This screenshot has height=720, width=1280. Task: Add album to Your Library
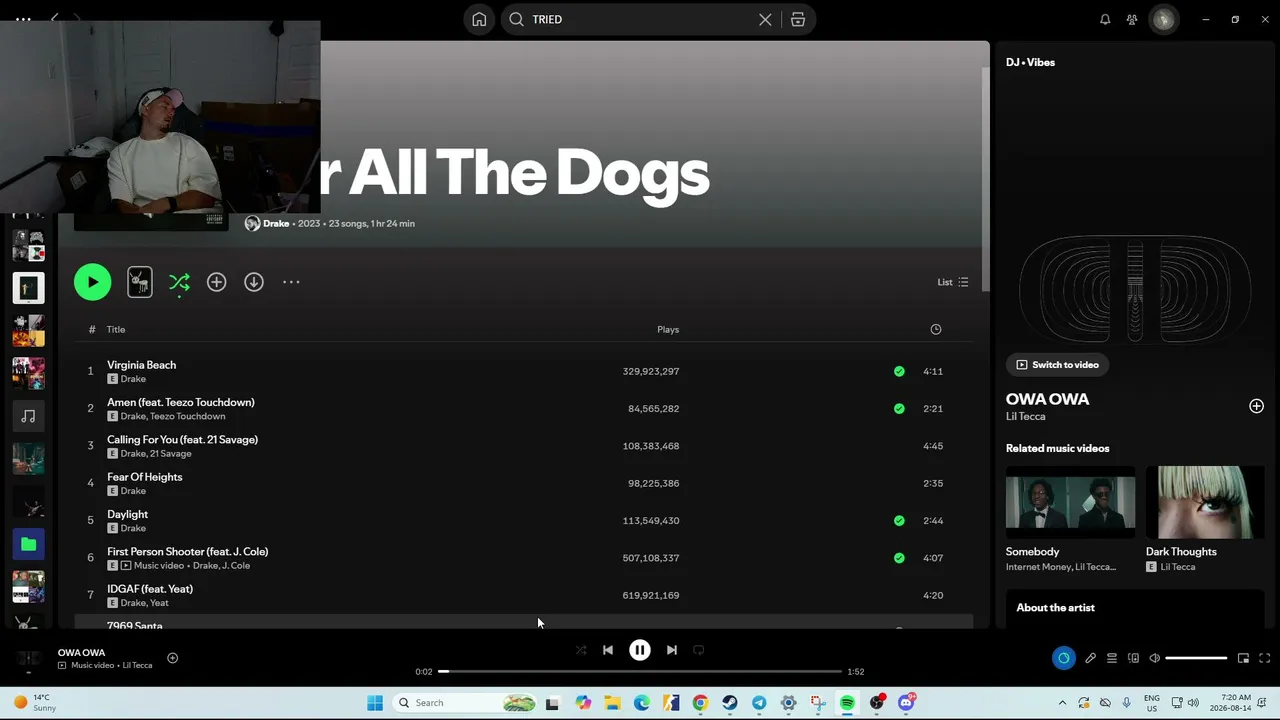pos(216,282)
